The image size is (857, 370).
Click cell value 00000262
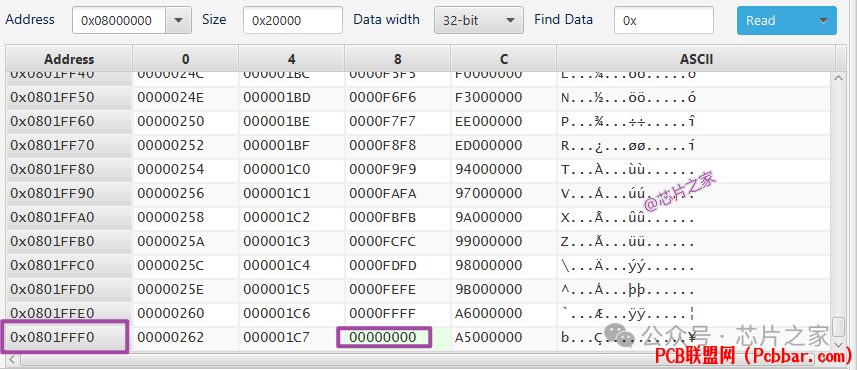coord(171,338)
